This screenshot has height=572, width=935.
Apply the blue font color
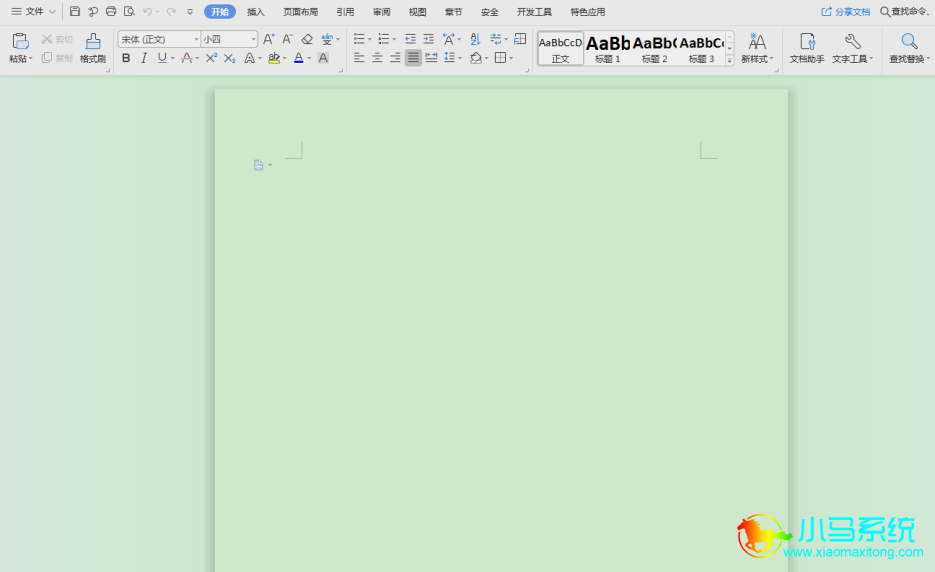[299, 58]
